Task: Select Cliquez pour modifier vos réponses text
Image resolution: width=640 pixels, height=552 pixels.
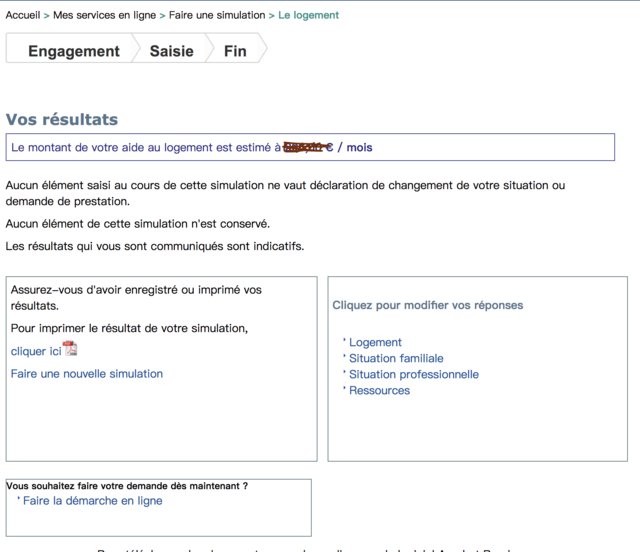Action: [427, 305]
